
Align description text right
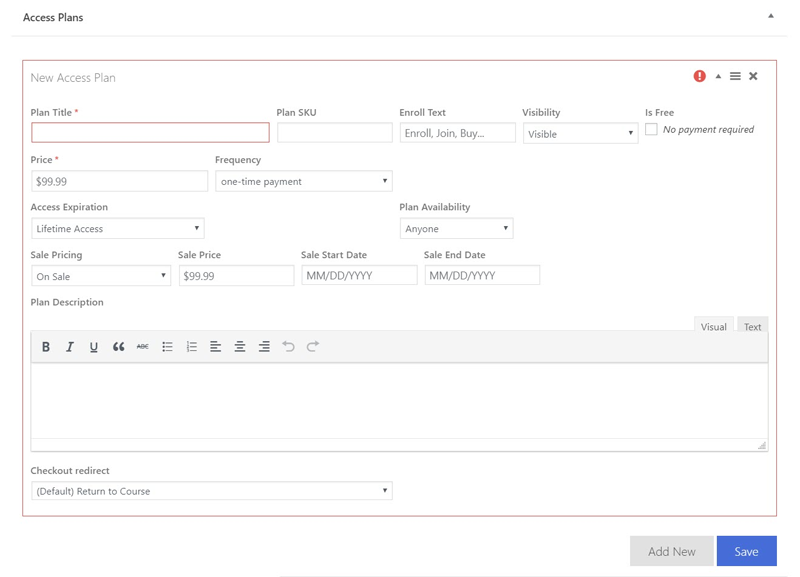click(264, 347)
